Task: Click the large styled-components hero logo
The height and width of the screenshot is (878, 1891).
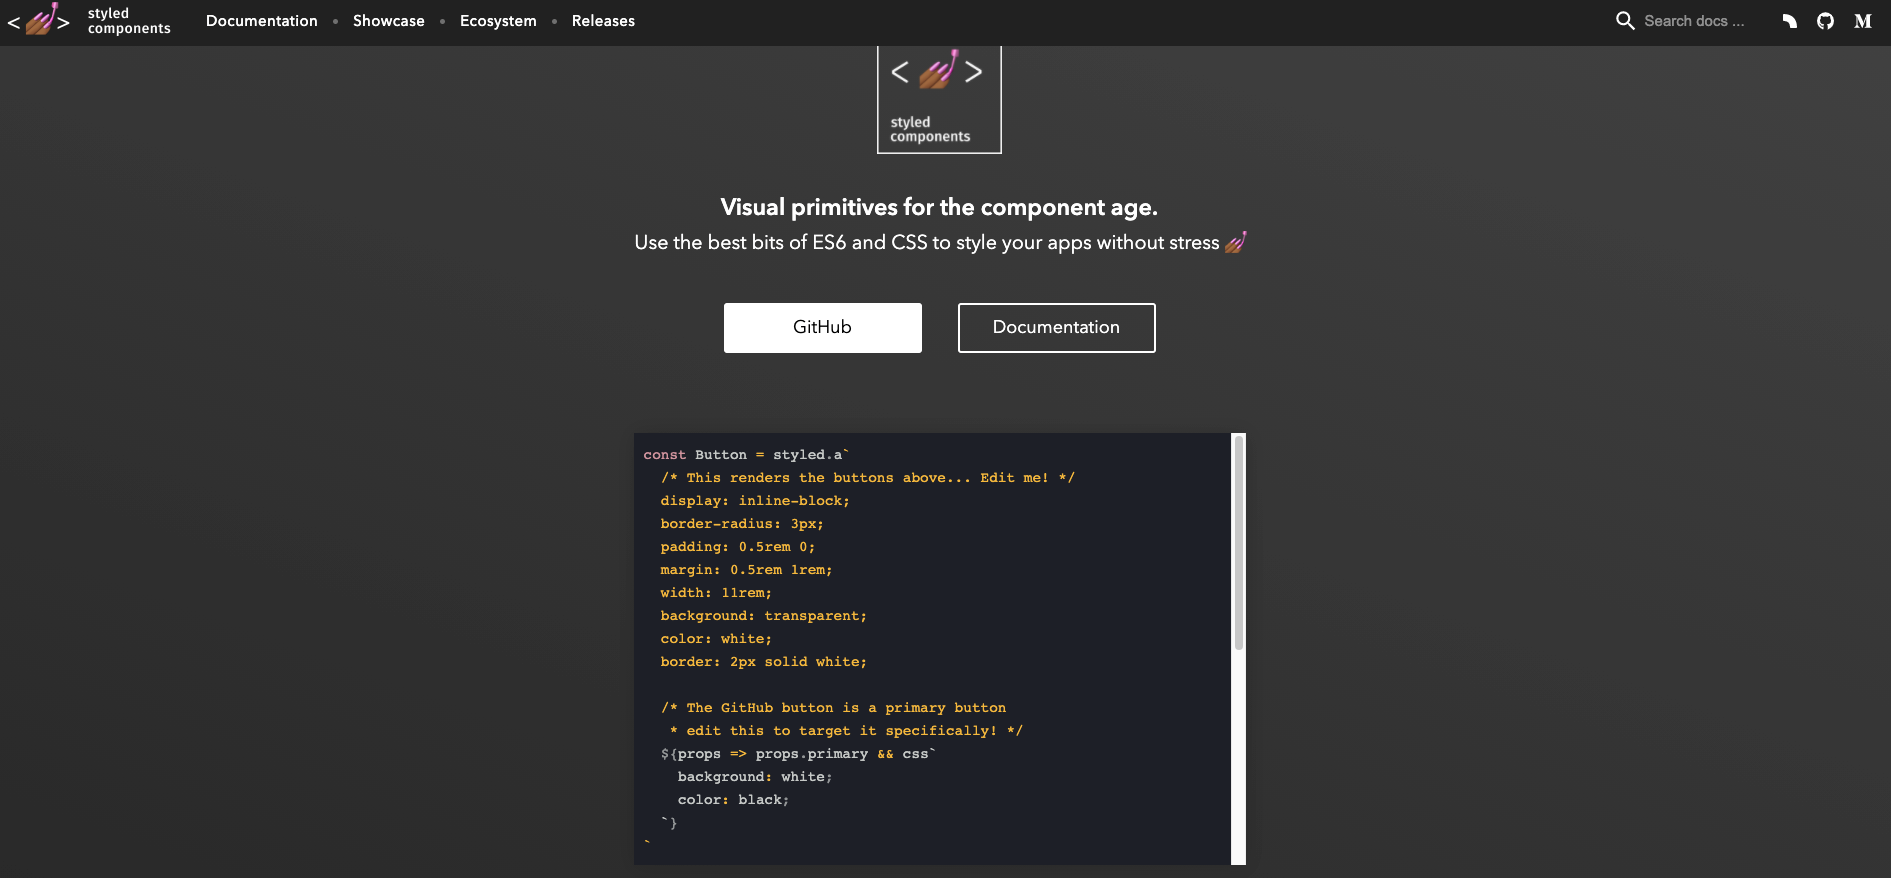Action: click(939, 98)
